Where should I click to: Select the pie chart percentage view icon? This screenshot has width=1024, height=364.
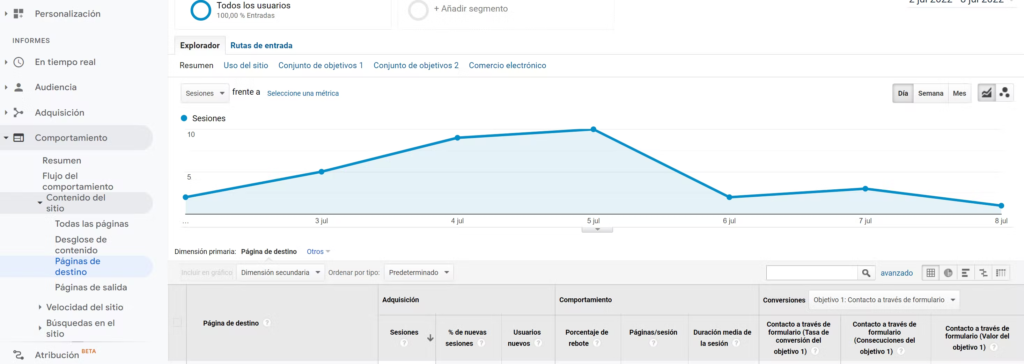pyautogui.click(x=948, y=273)
